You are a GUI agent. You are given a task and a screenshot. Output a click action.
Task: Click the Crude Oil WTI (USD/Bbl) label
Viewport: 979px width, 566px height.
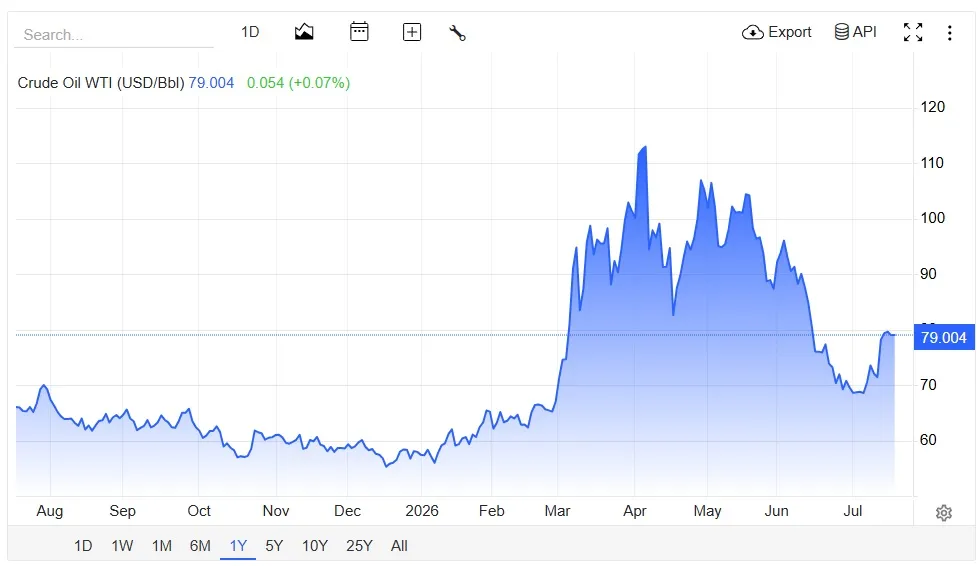101,83
